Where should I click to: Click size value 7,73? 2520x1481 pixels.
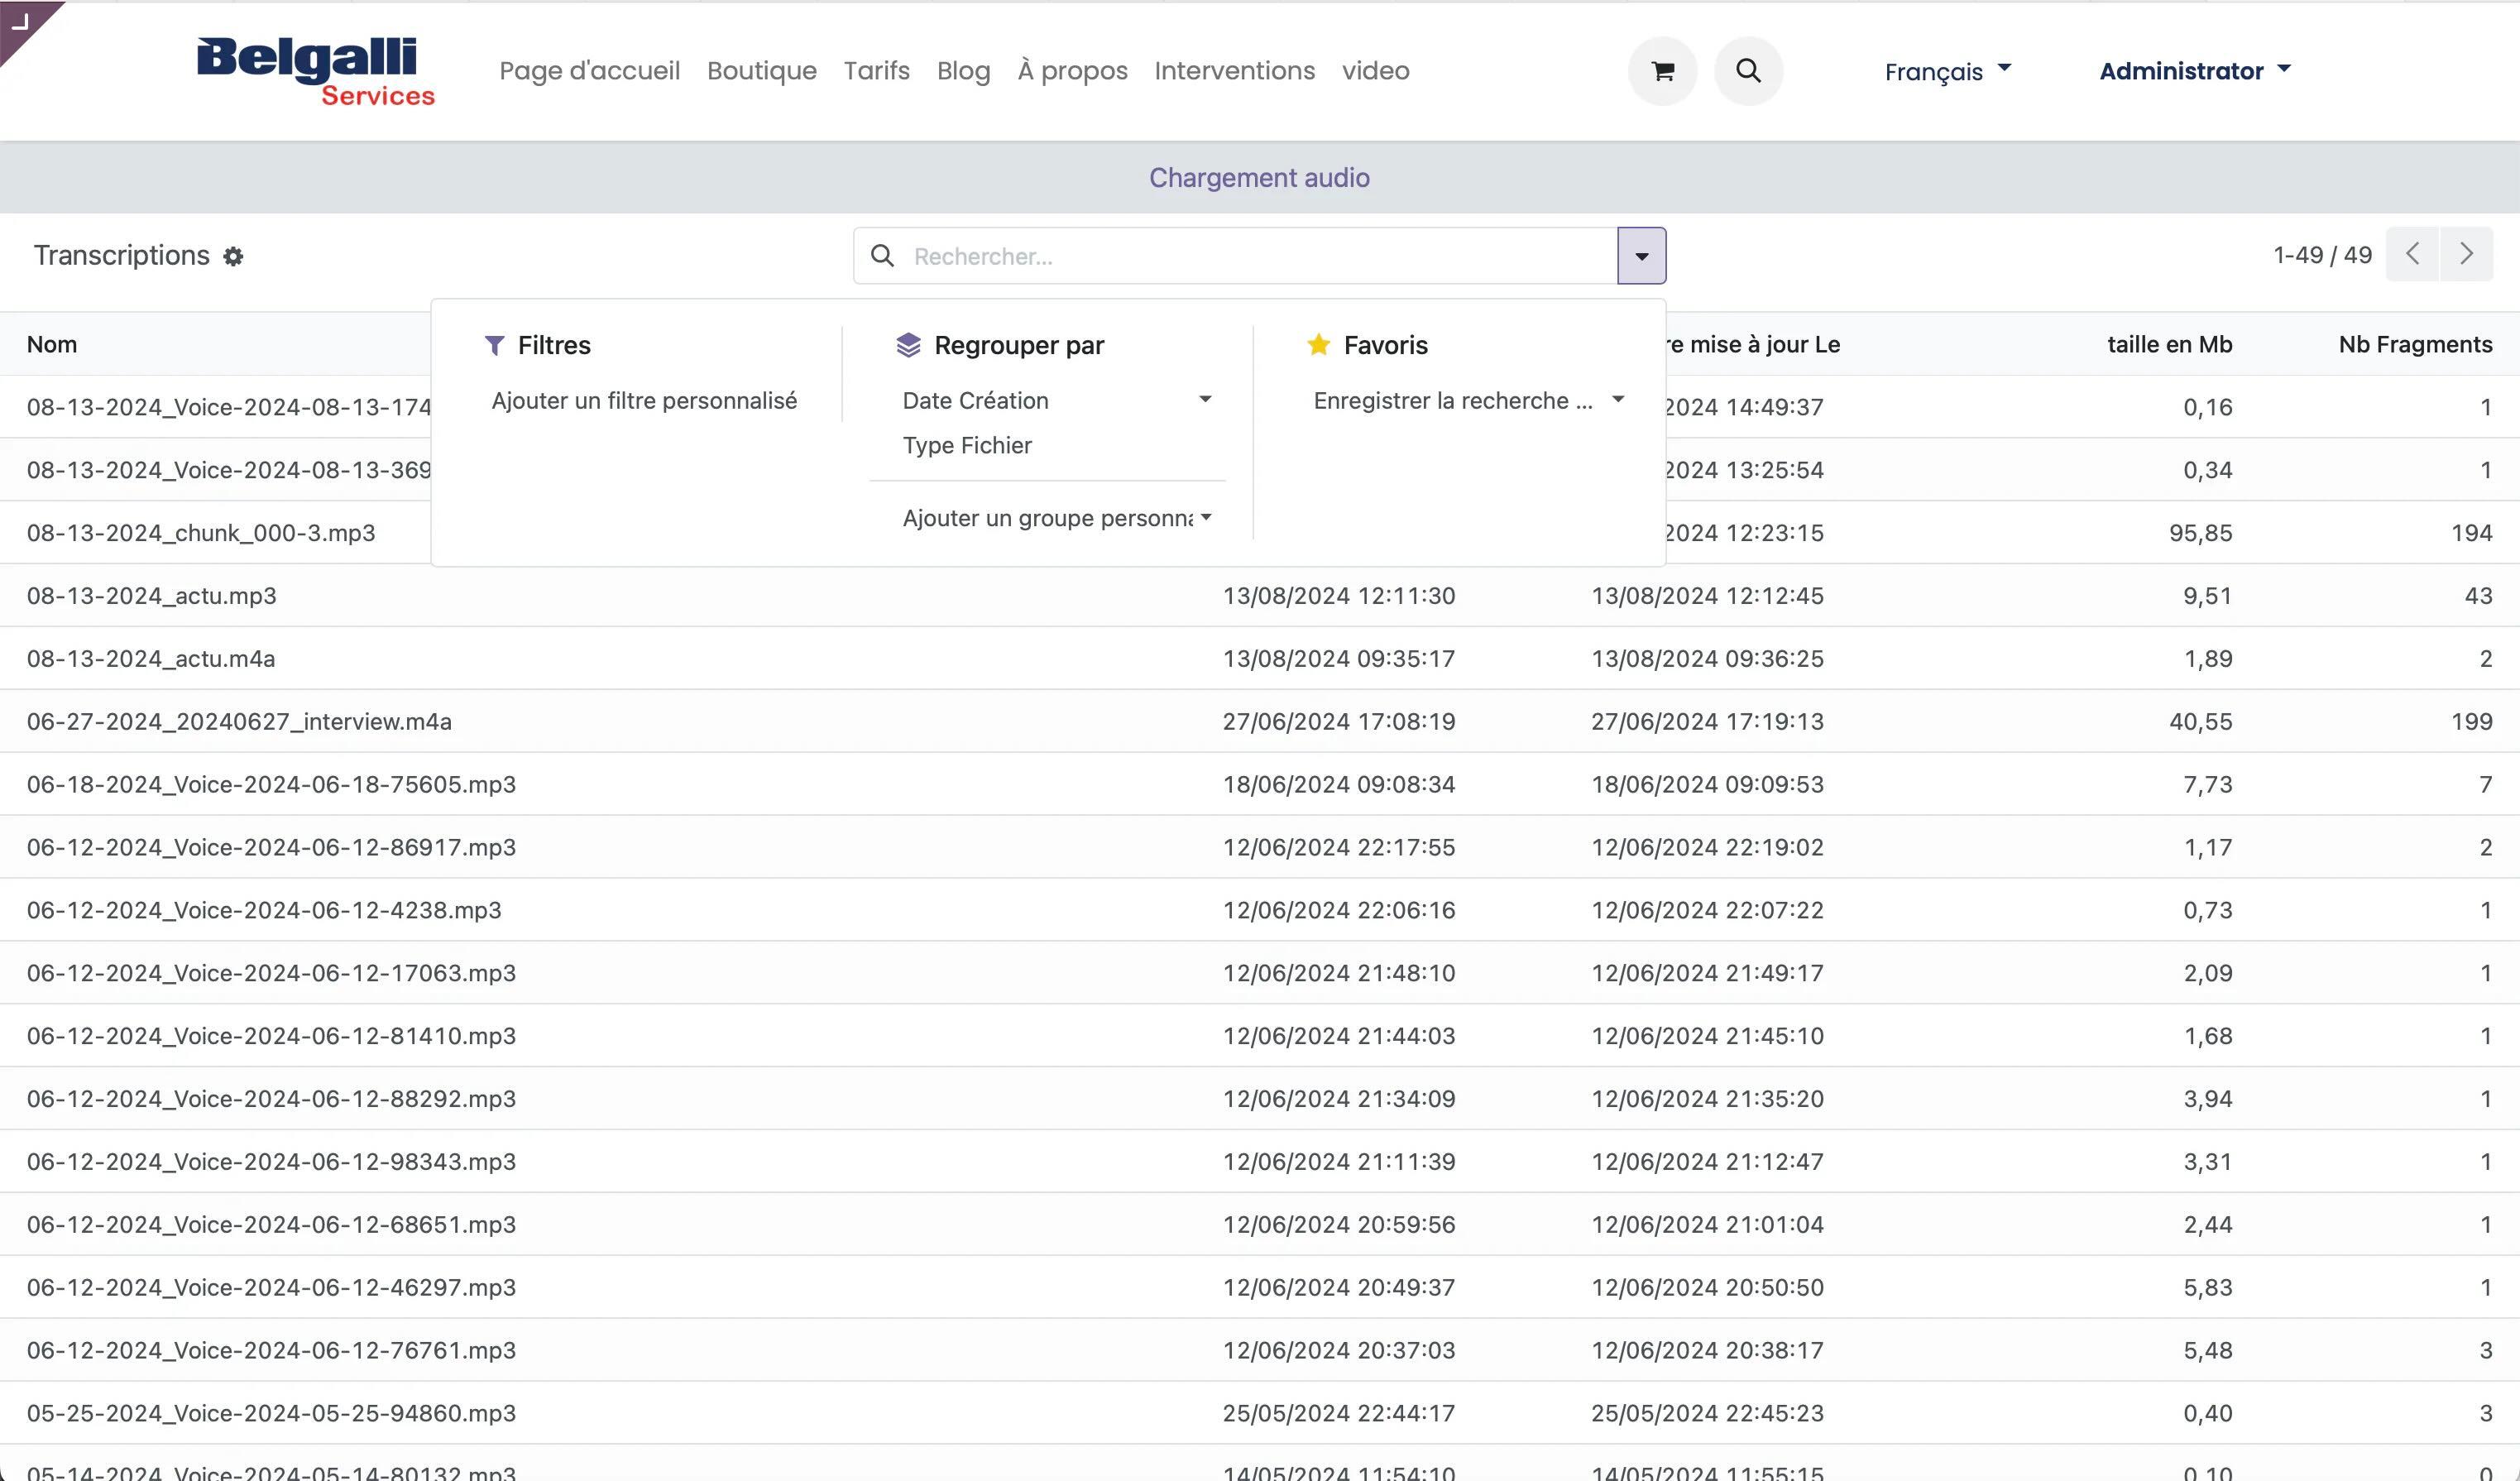click(x=2207, y=784)
